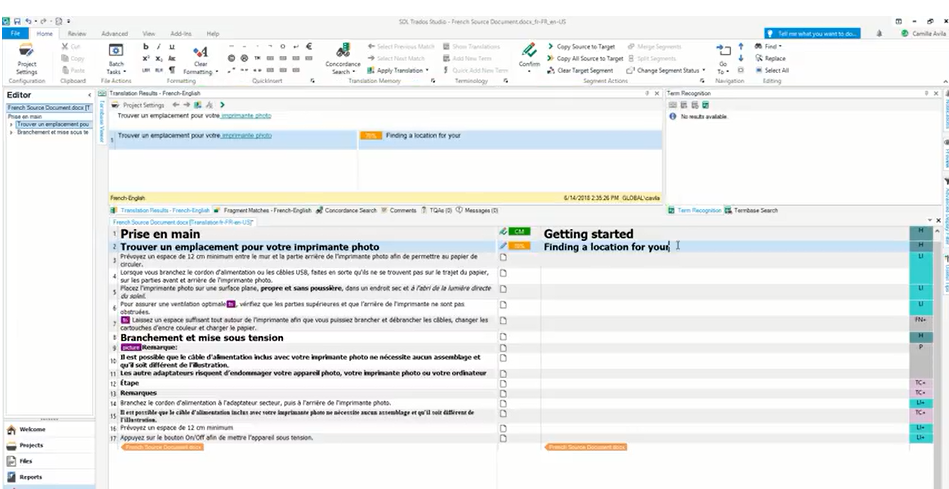
Task: Expand 'Trouver un emplacement' tree node
Action: [11, 124]
